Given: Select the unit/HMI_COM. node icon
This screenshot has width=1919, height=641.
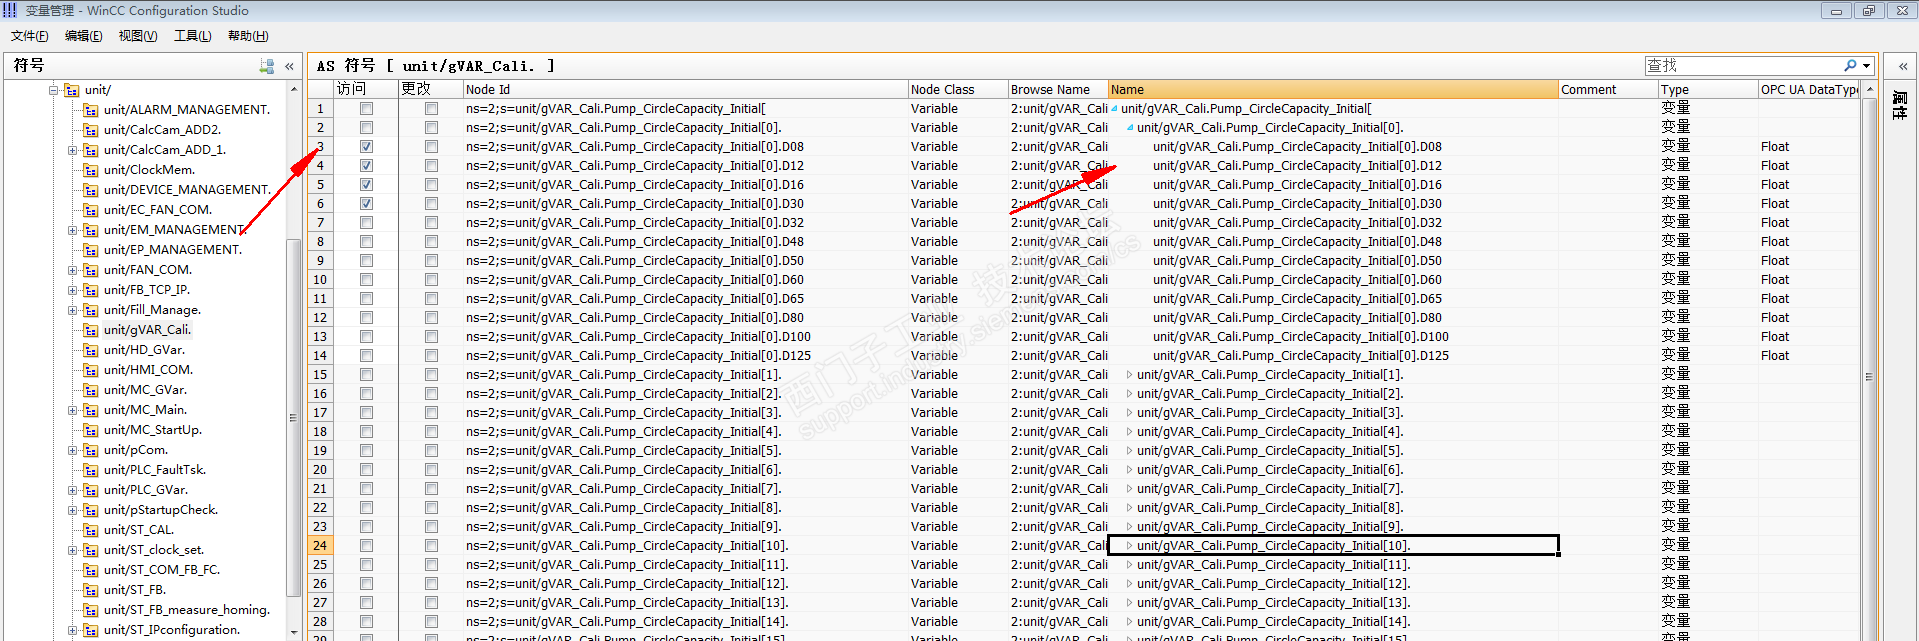Looking at the screenshot, I should coord(91,370).
